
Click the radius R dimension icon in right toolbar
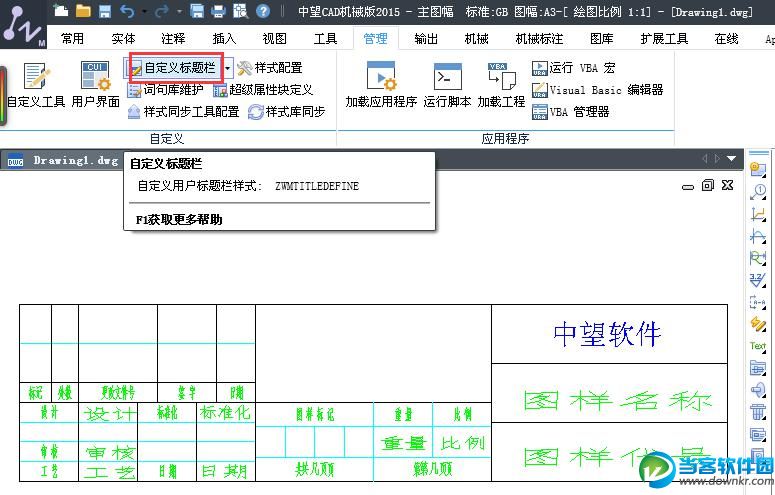758,258
